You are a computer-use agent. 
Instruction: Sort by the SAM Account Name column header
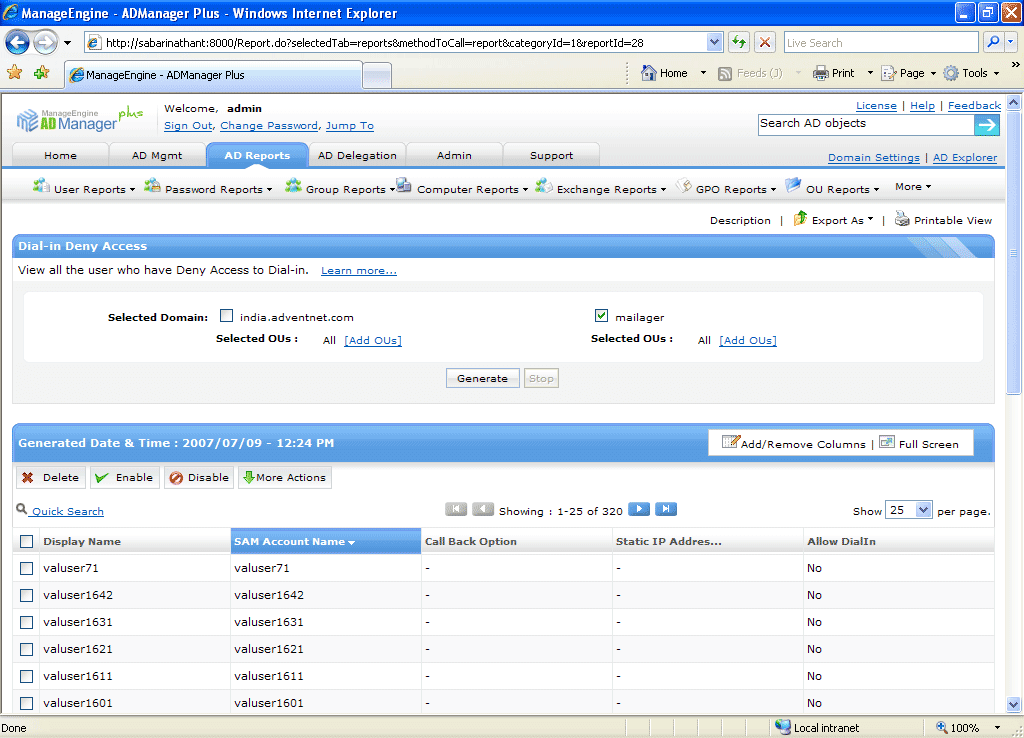pos(326,541)
